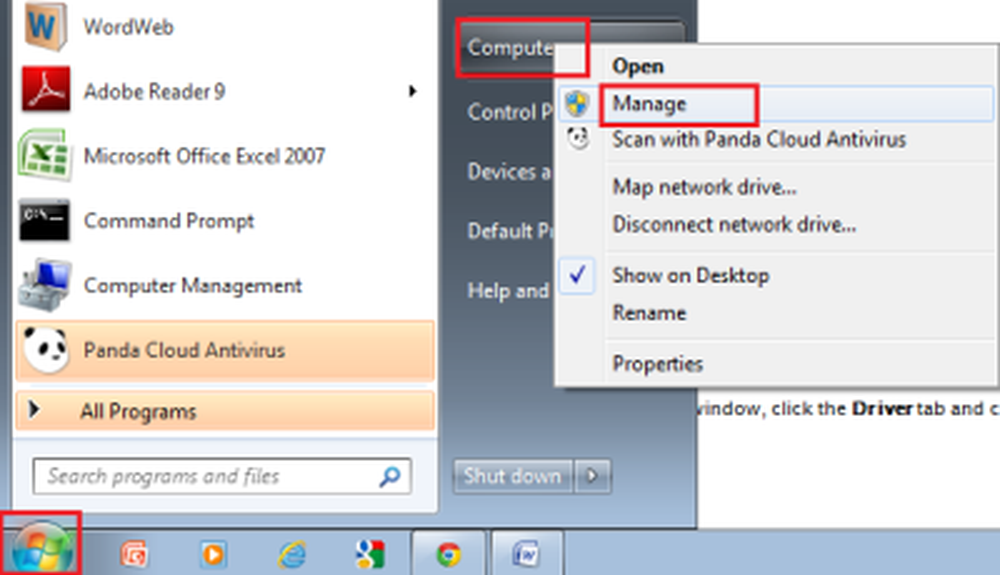Click the UAC shield icon beside Manage
Image resolution: width=1000 pixels, height=575 pixels.
[x=577, y=103]
